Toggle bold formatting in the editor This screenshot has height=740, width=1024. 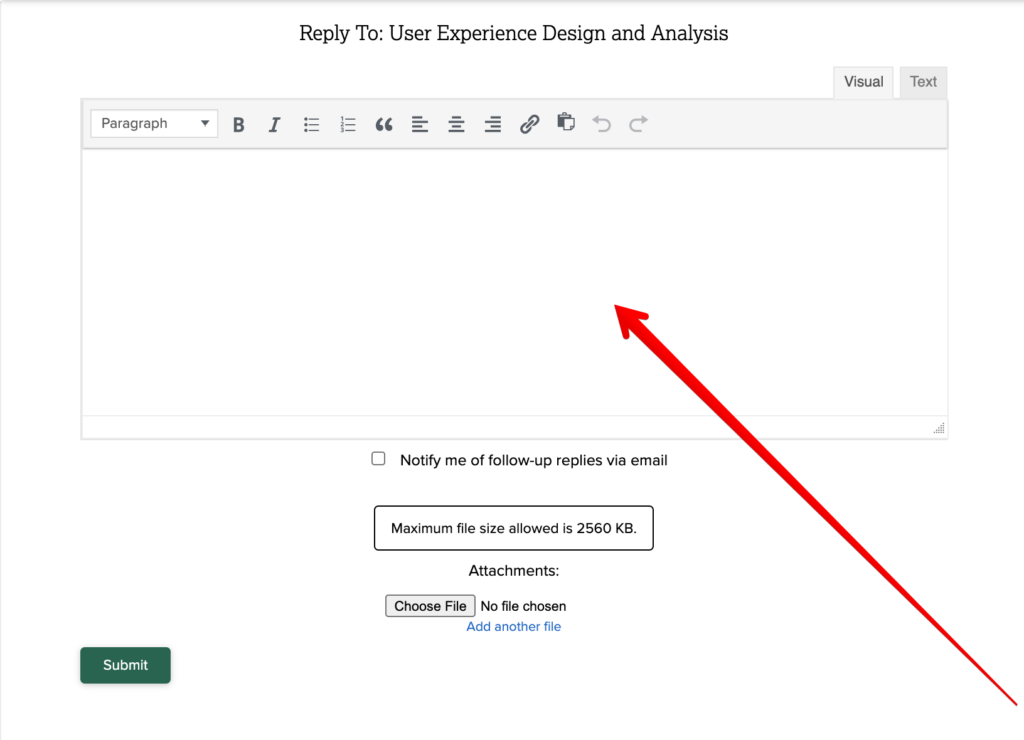(x=238, y=123)
